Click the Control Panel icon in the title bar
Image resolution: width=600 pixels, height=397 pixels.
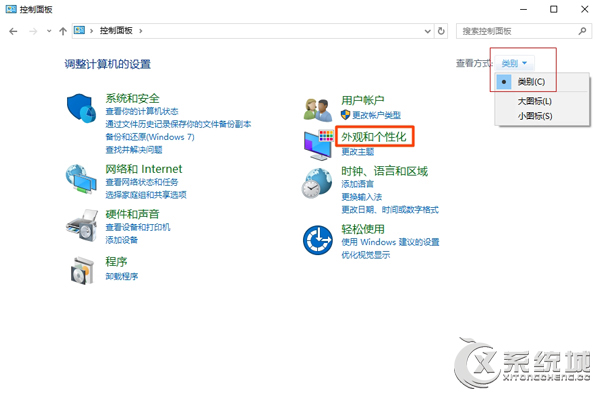(11, 9)
